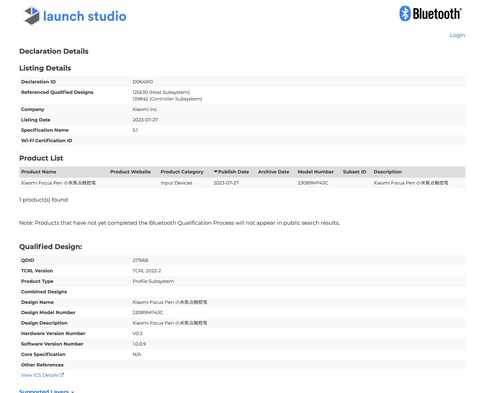
Task: Select Hardware Version Number value V0.3
Action: [x=137, y=333]
